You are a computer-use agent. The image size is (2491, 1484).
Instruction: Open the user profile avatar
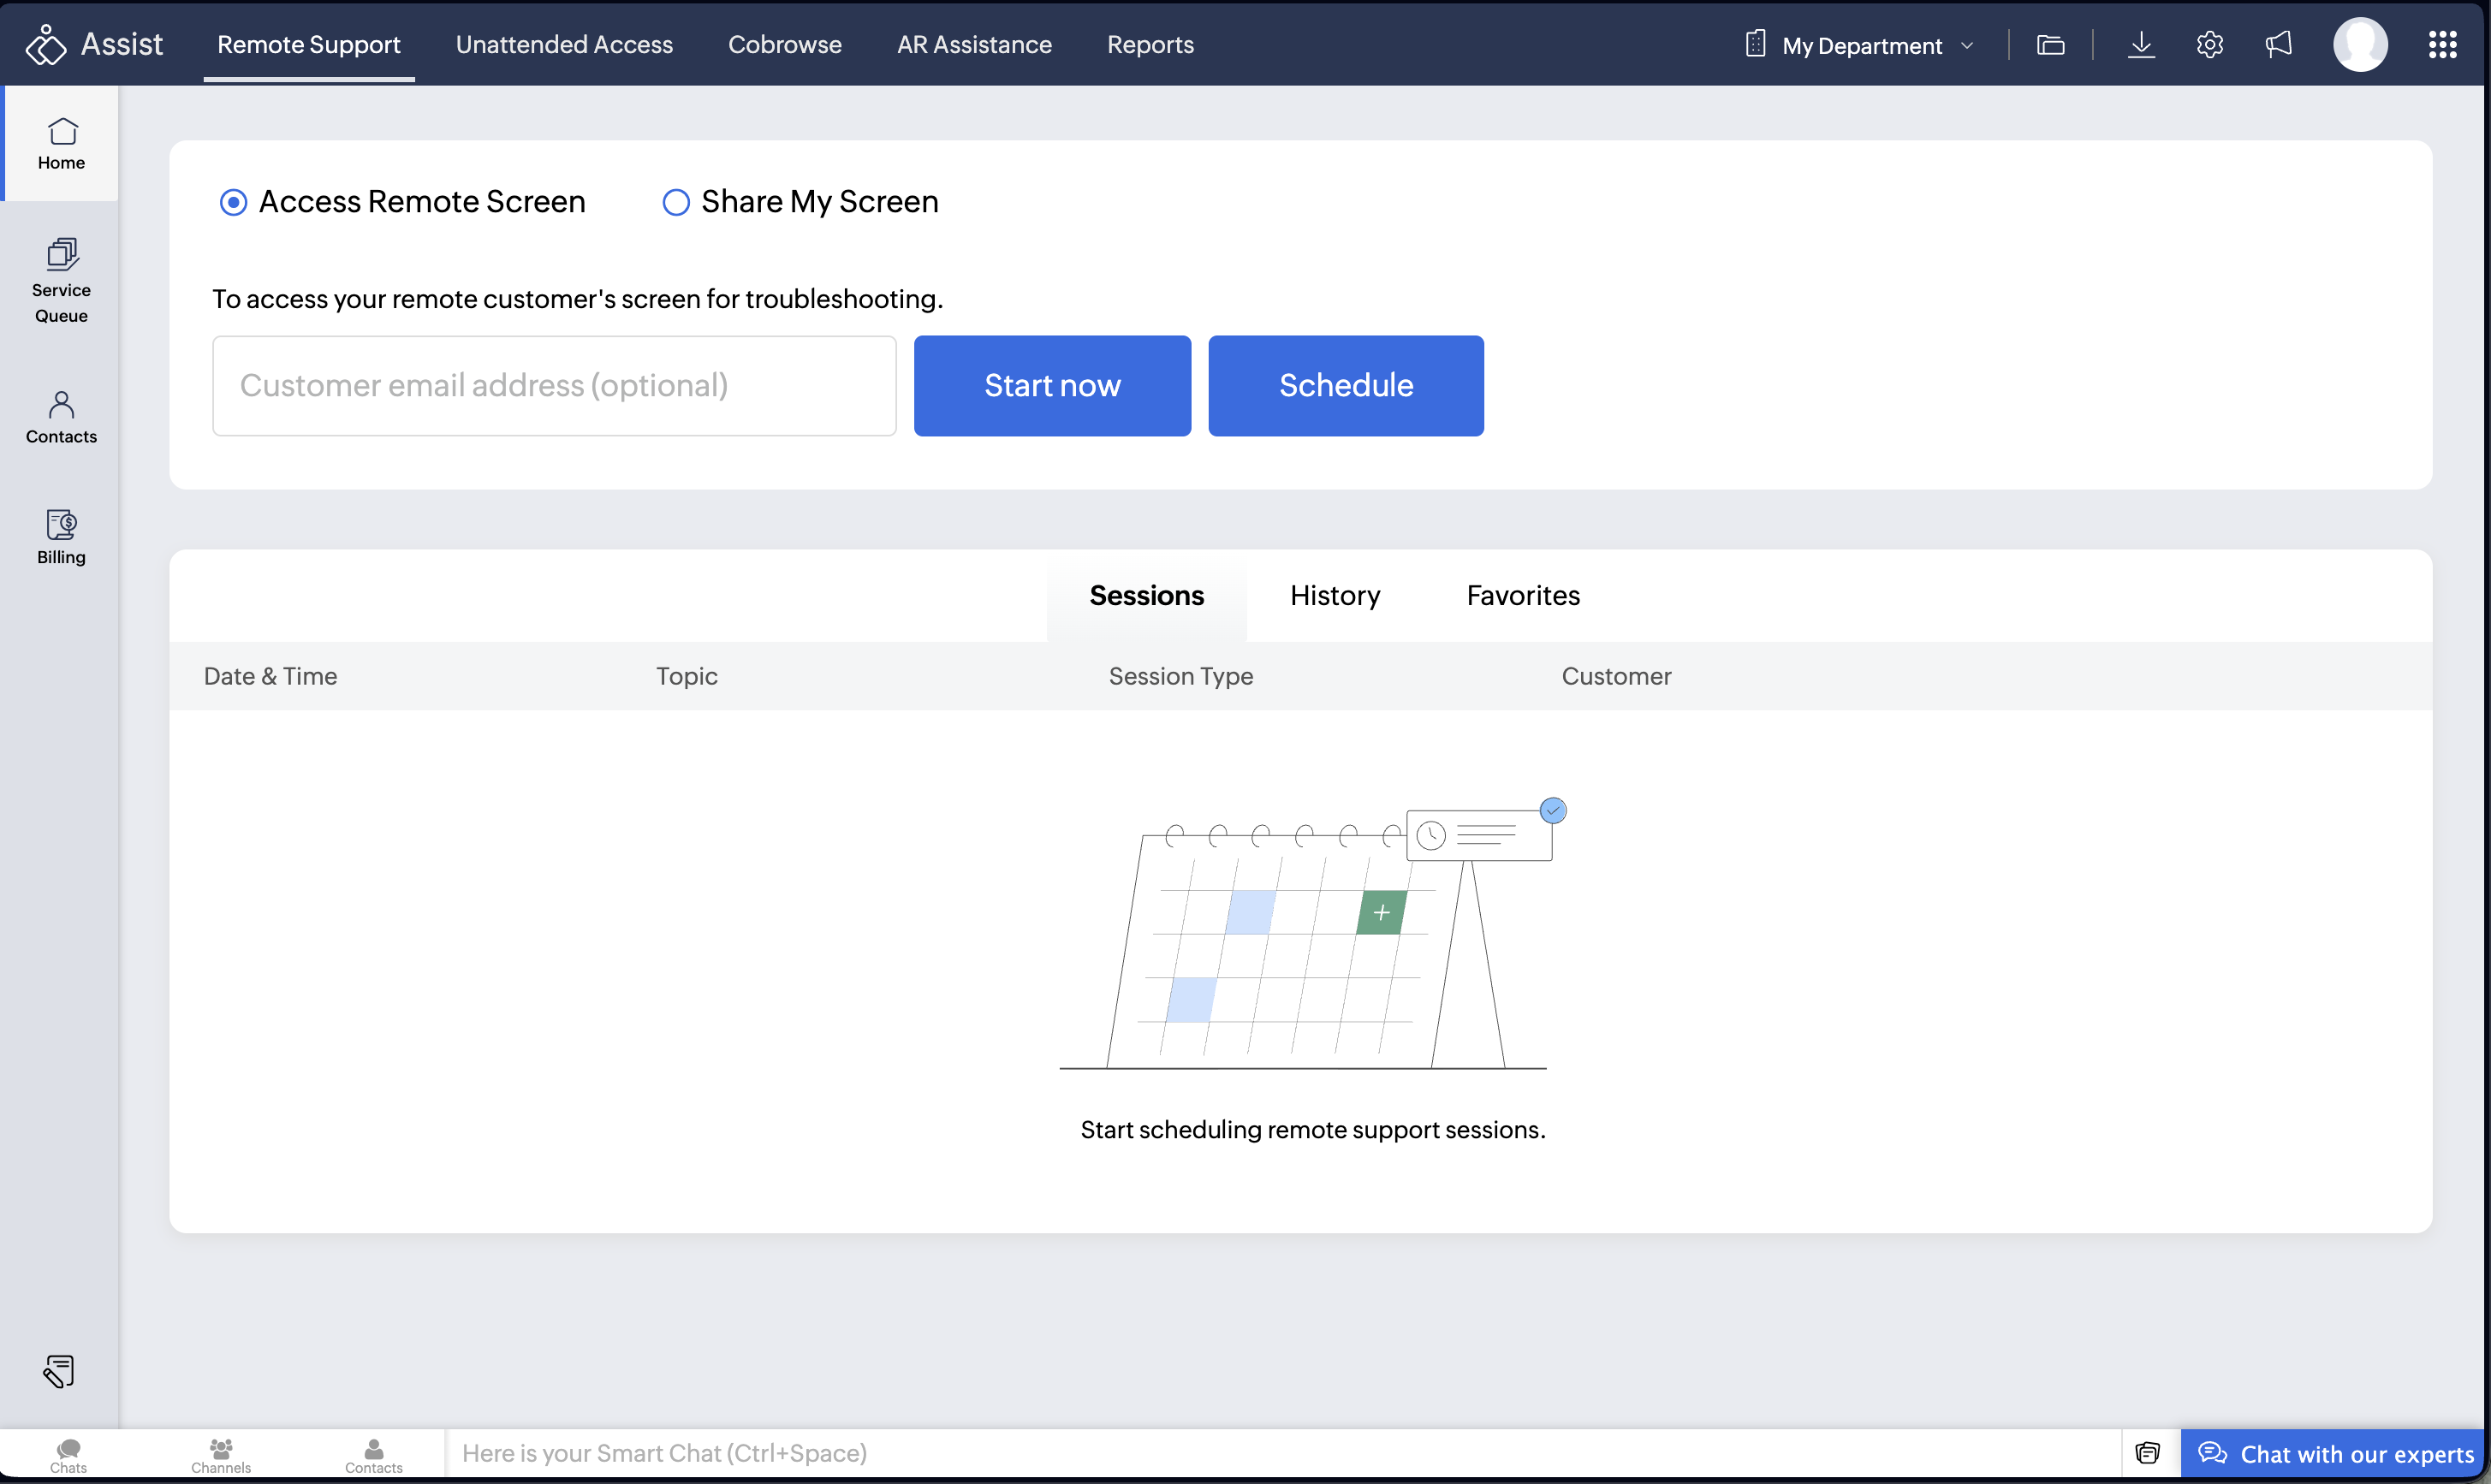[x=2359, y=45]
